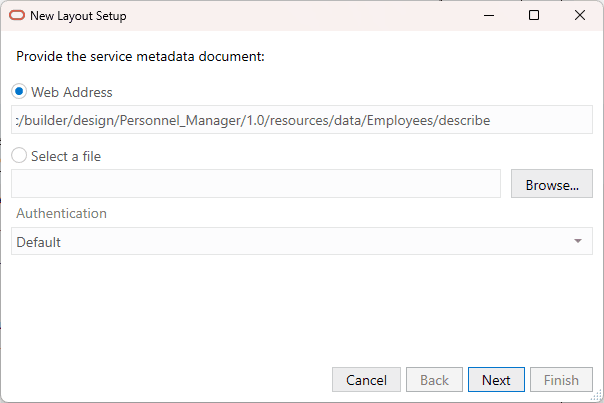
Task: Click the Finish button
Action: pyautogui.click(x=561, y=380)
